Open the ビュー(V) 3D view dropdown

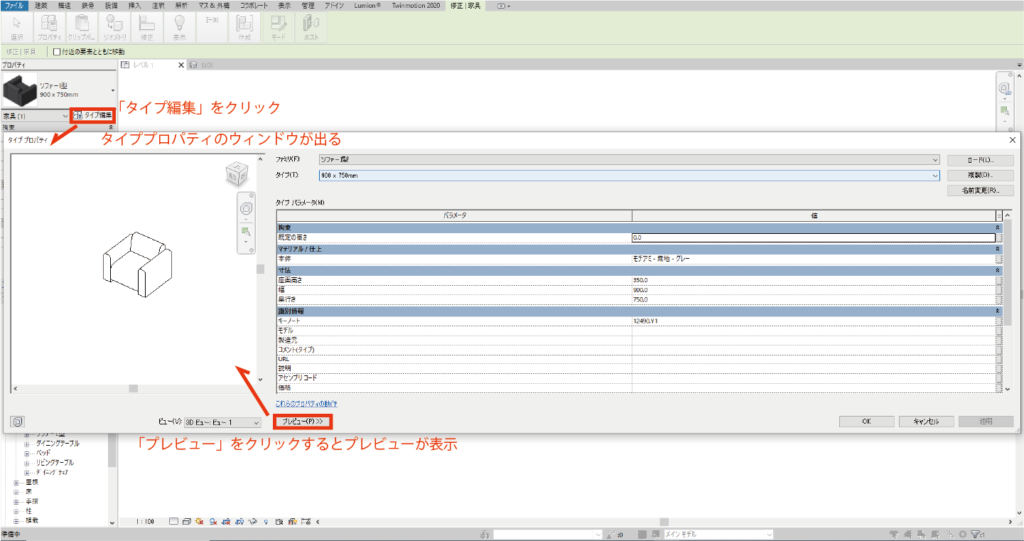point(222,423)
